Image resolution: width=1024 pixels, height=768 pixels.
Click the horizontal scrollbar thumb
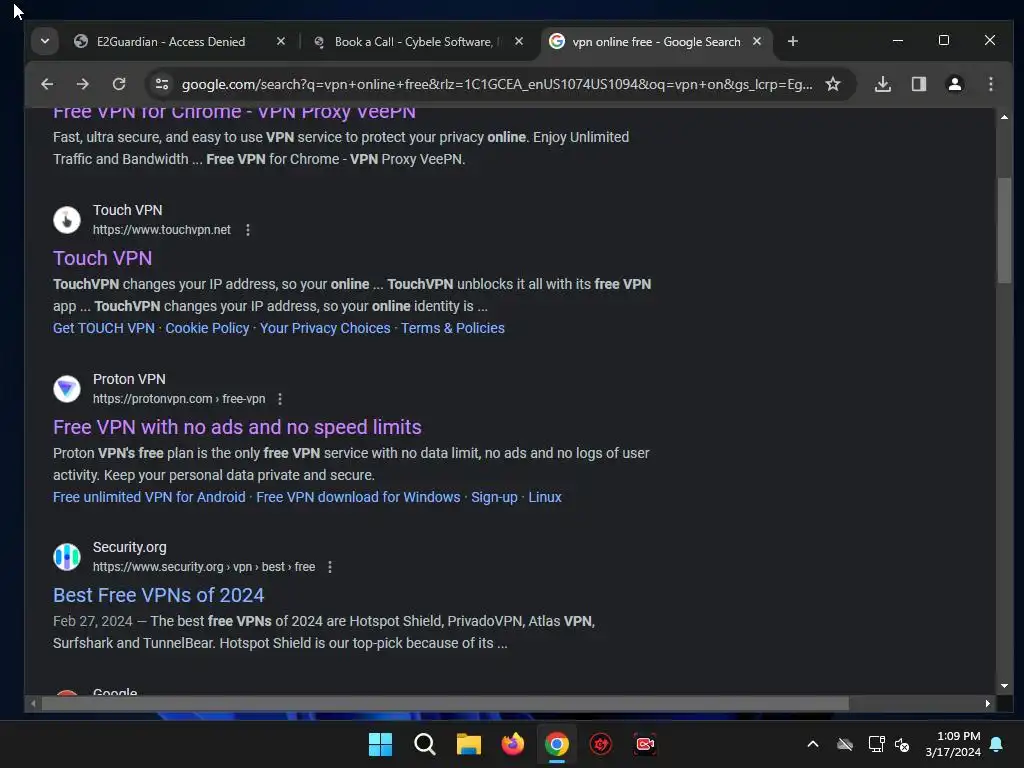click(x=445, y=703)
